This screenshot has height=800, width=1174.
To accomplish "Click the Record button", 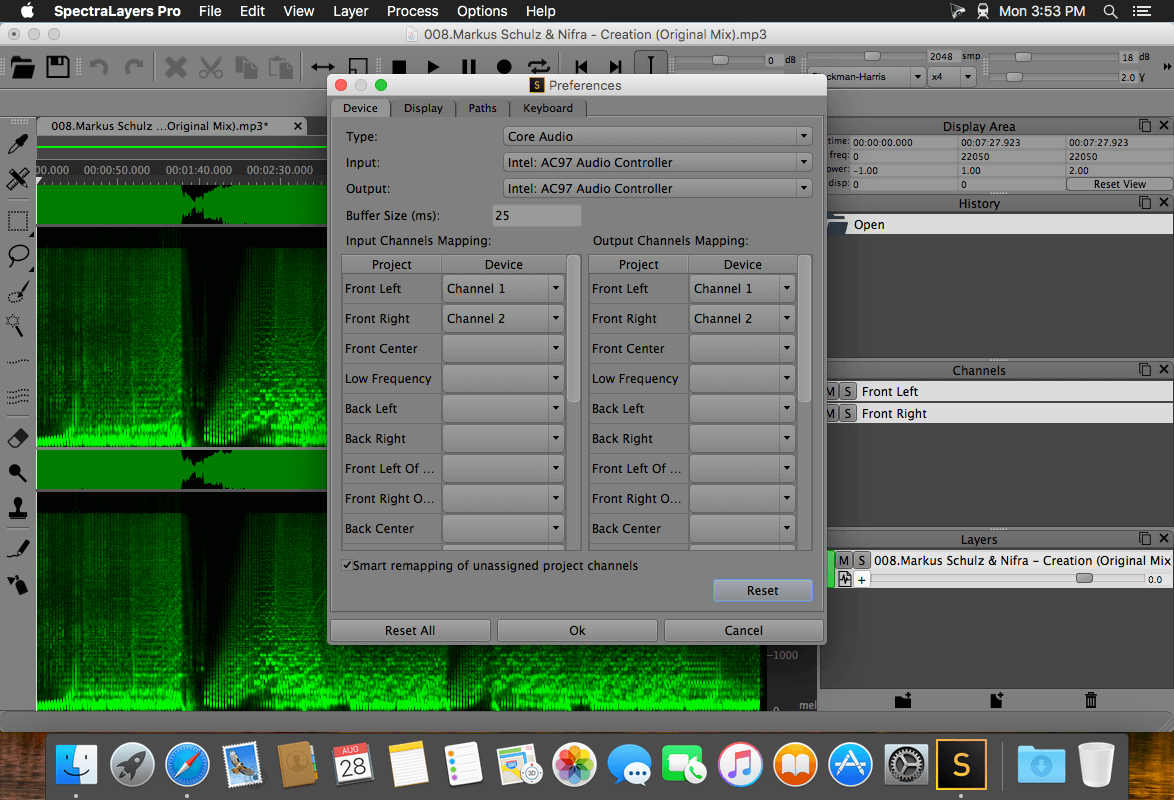I will click(x=504, y=67).
